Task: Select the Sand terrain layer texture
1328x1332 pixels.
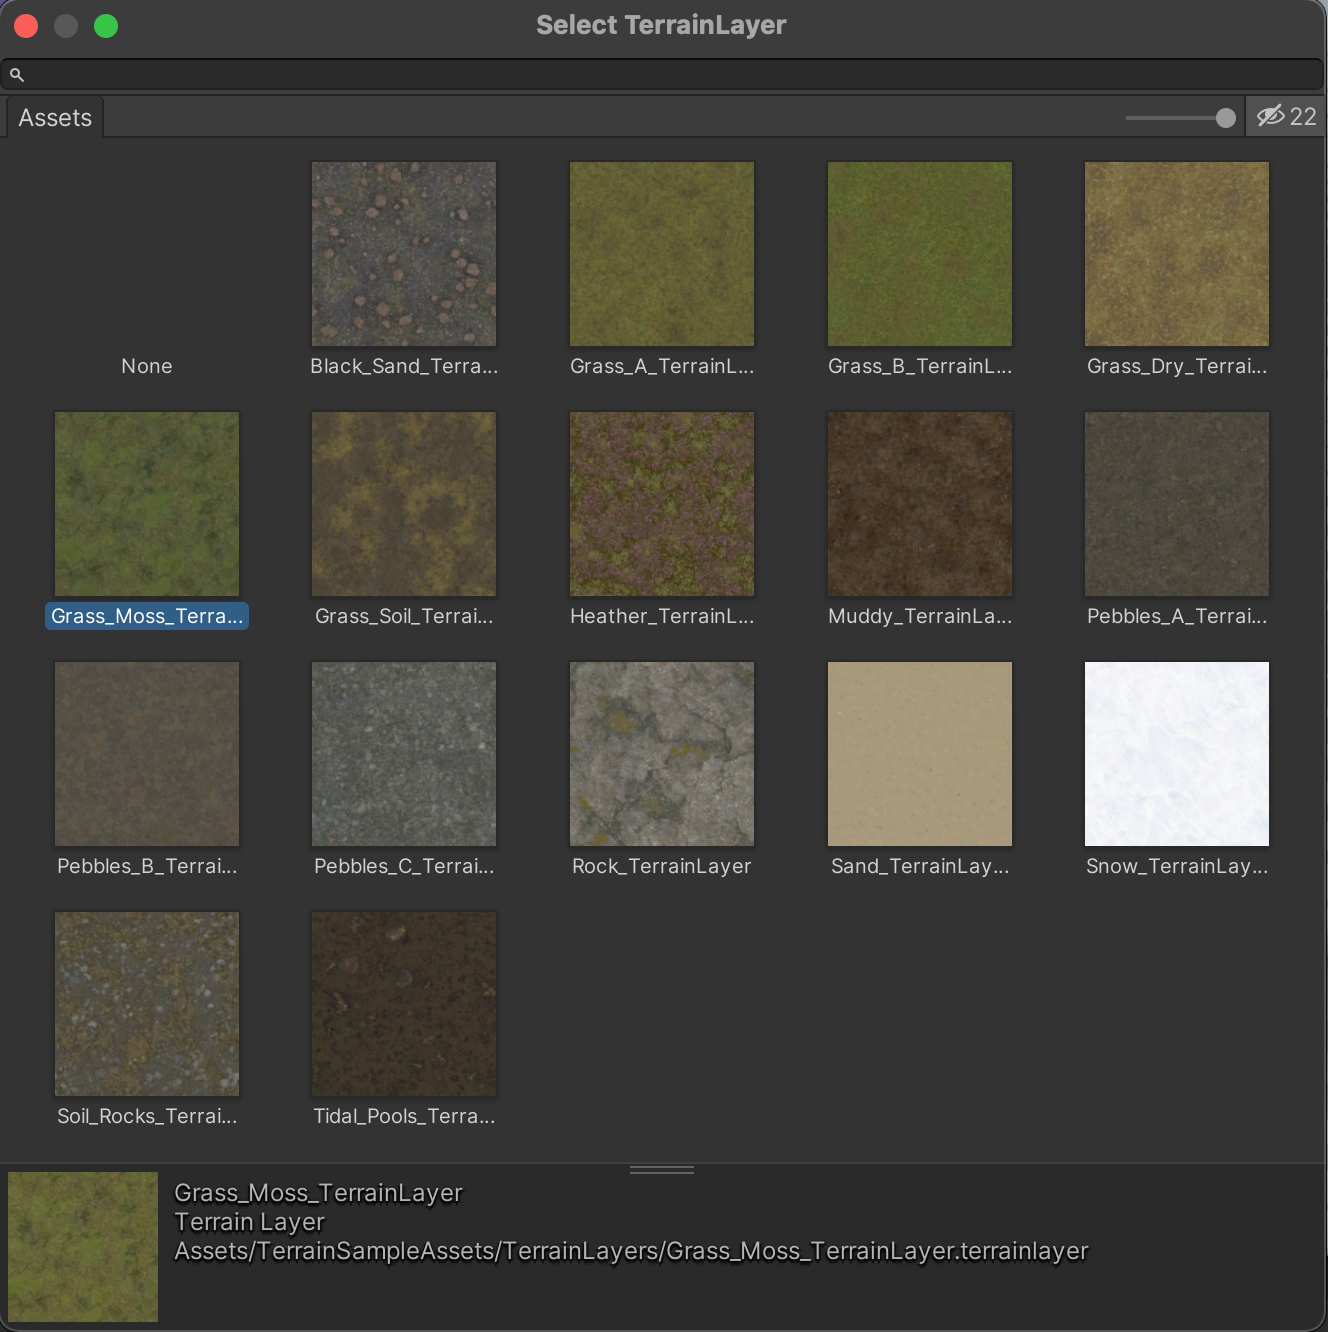Action: tap(919, 754)
